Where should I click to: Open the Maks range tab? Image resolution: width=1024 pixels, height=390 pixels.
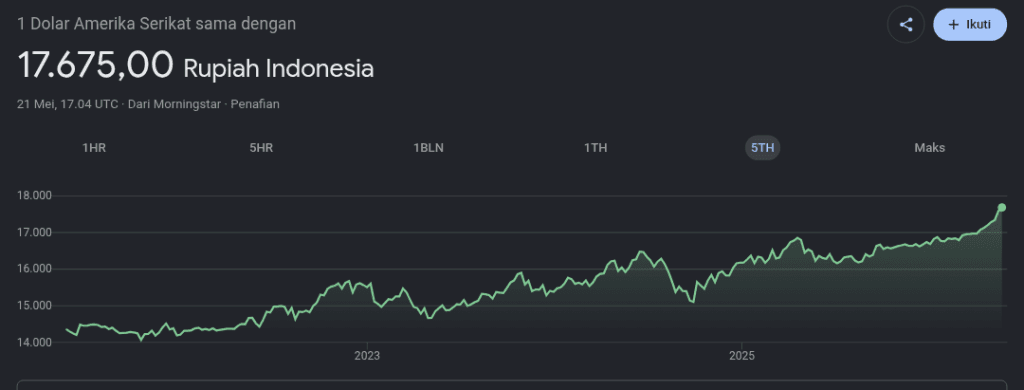coord(929,148)
